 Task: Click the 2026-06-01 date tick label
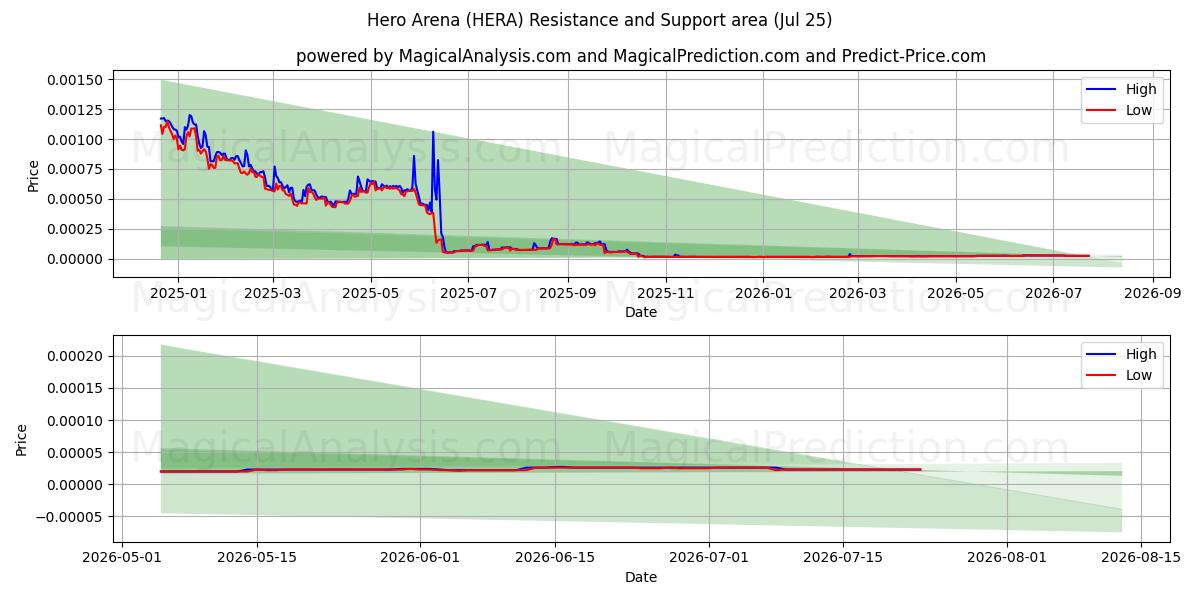pos(420,558)
